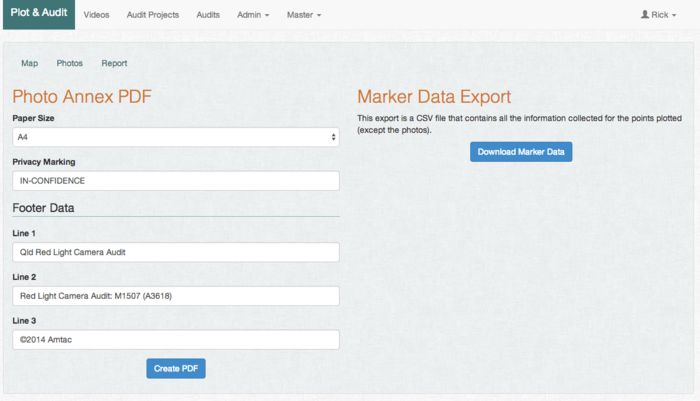Switch to the Map tab
The height and width of the screenshot is (401, 700).
(30, 63)
